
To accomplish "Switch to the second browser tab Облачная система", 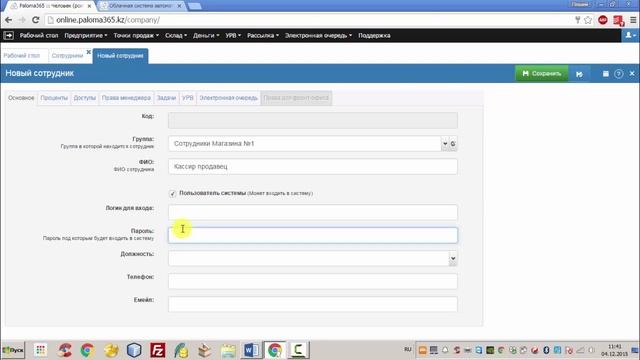I will [140, 6].
